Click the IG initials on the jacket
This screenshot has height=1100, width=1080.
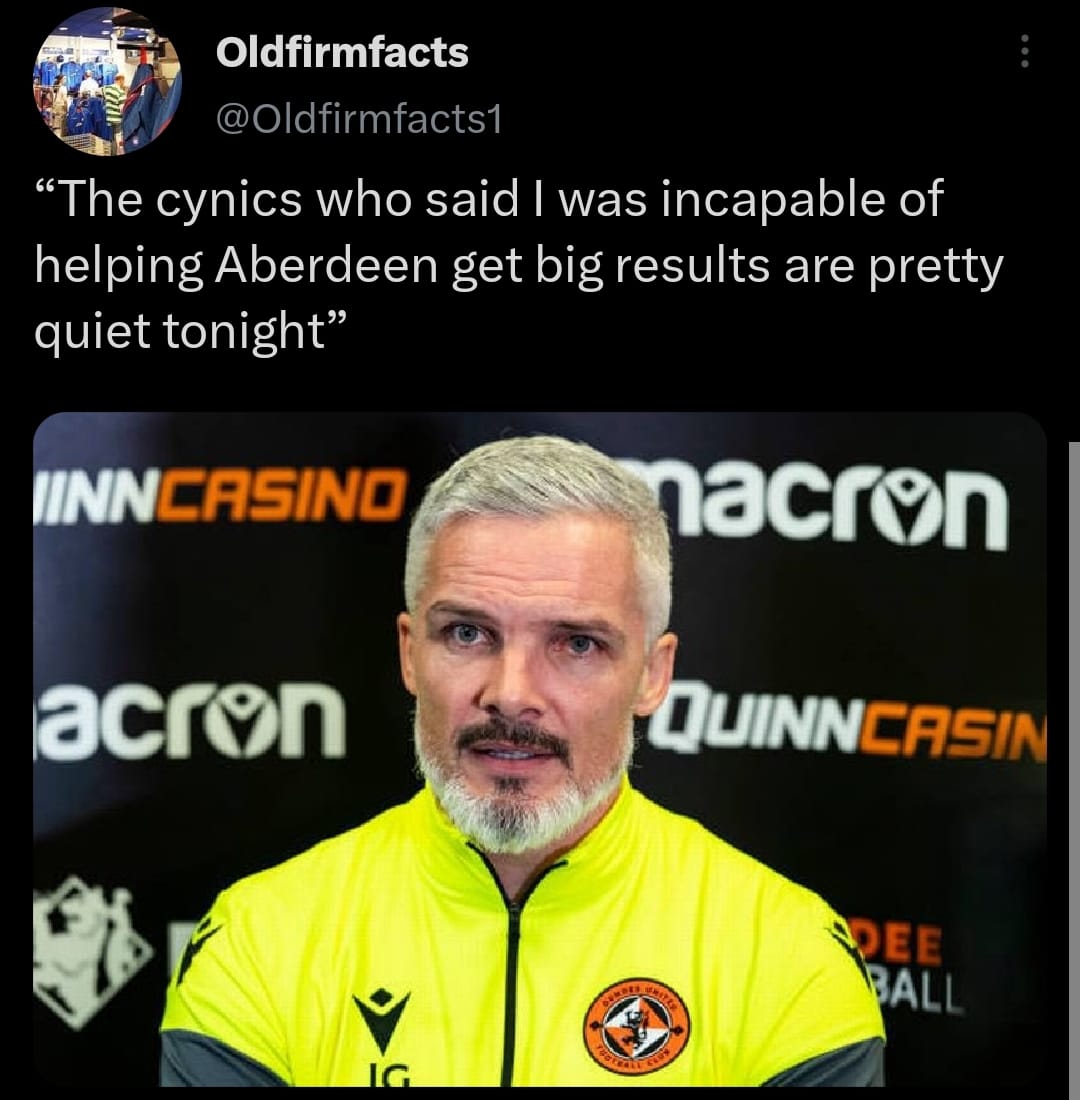(383, 1073)
